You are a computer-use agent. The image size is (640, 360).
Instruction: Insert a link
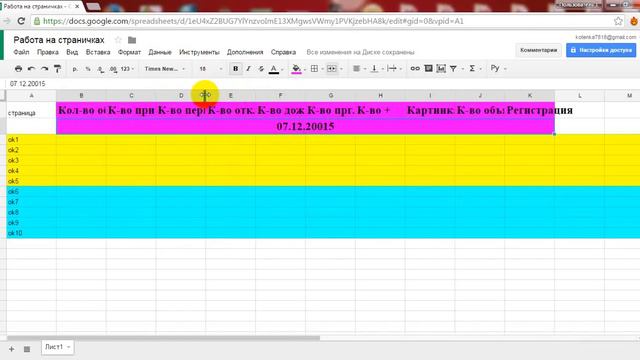pyautogui.click(x=415, y=69)
